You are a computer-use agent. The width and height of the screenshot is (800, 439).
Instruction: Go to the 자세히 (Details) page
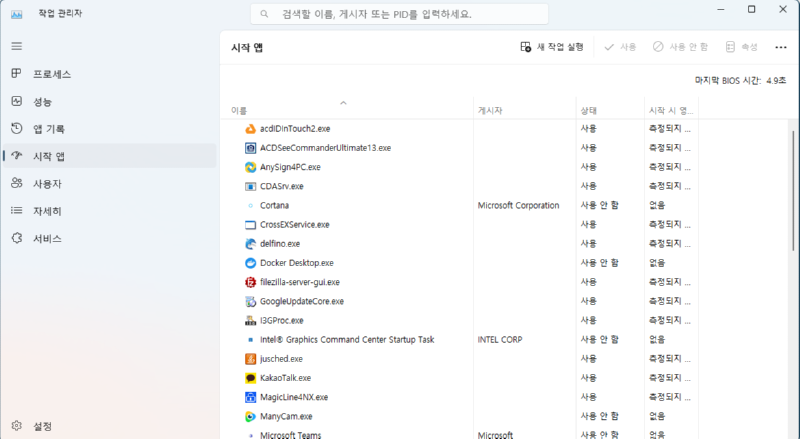[x=47, y=211]
